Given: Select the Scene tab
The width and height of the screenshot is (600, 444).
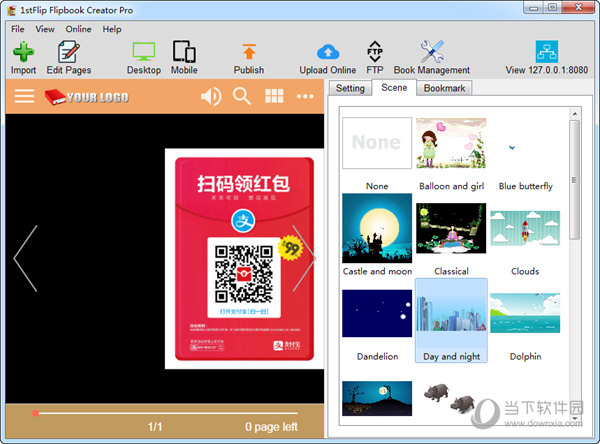Looking at the screenshot, I should coord(394,88).
